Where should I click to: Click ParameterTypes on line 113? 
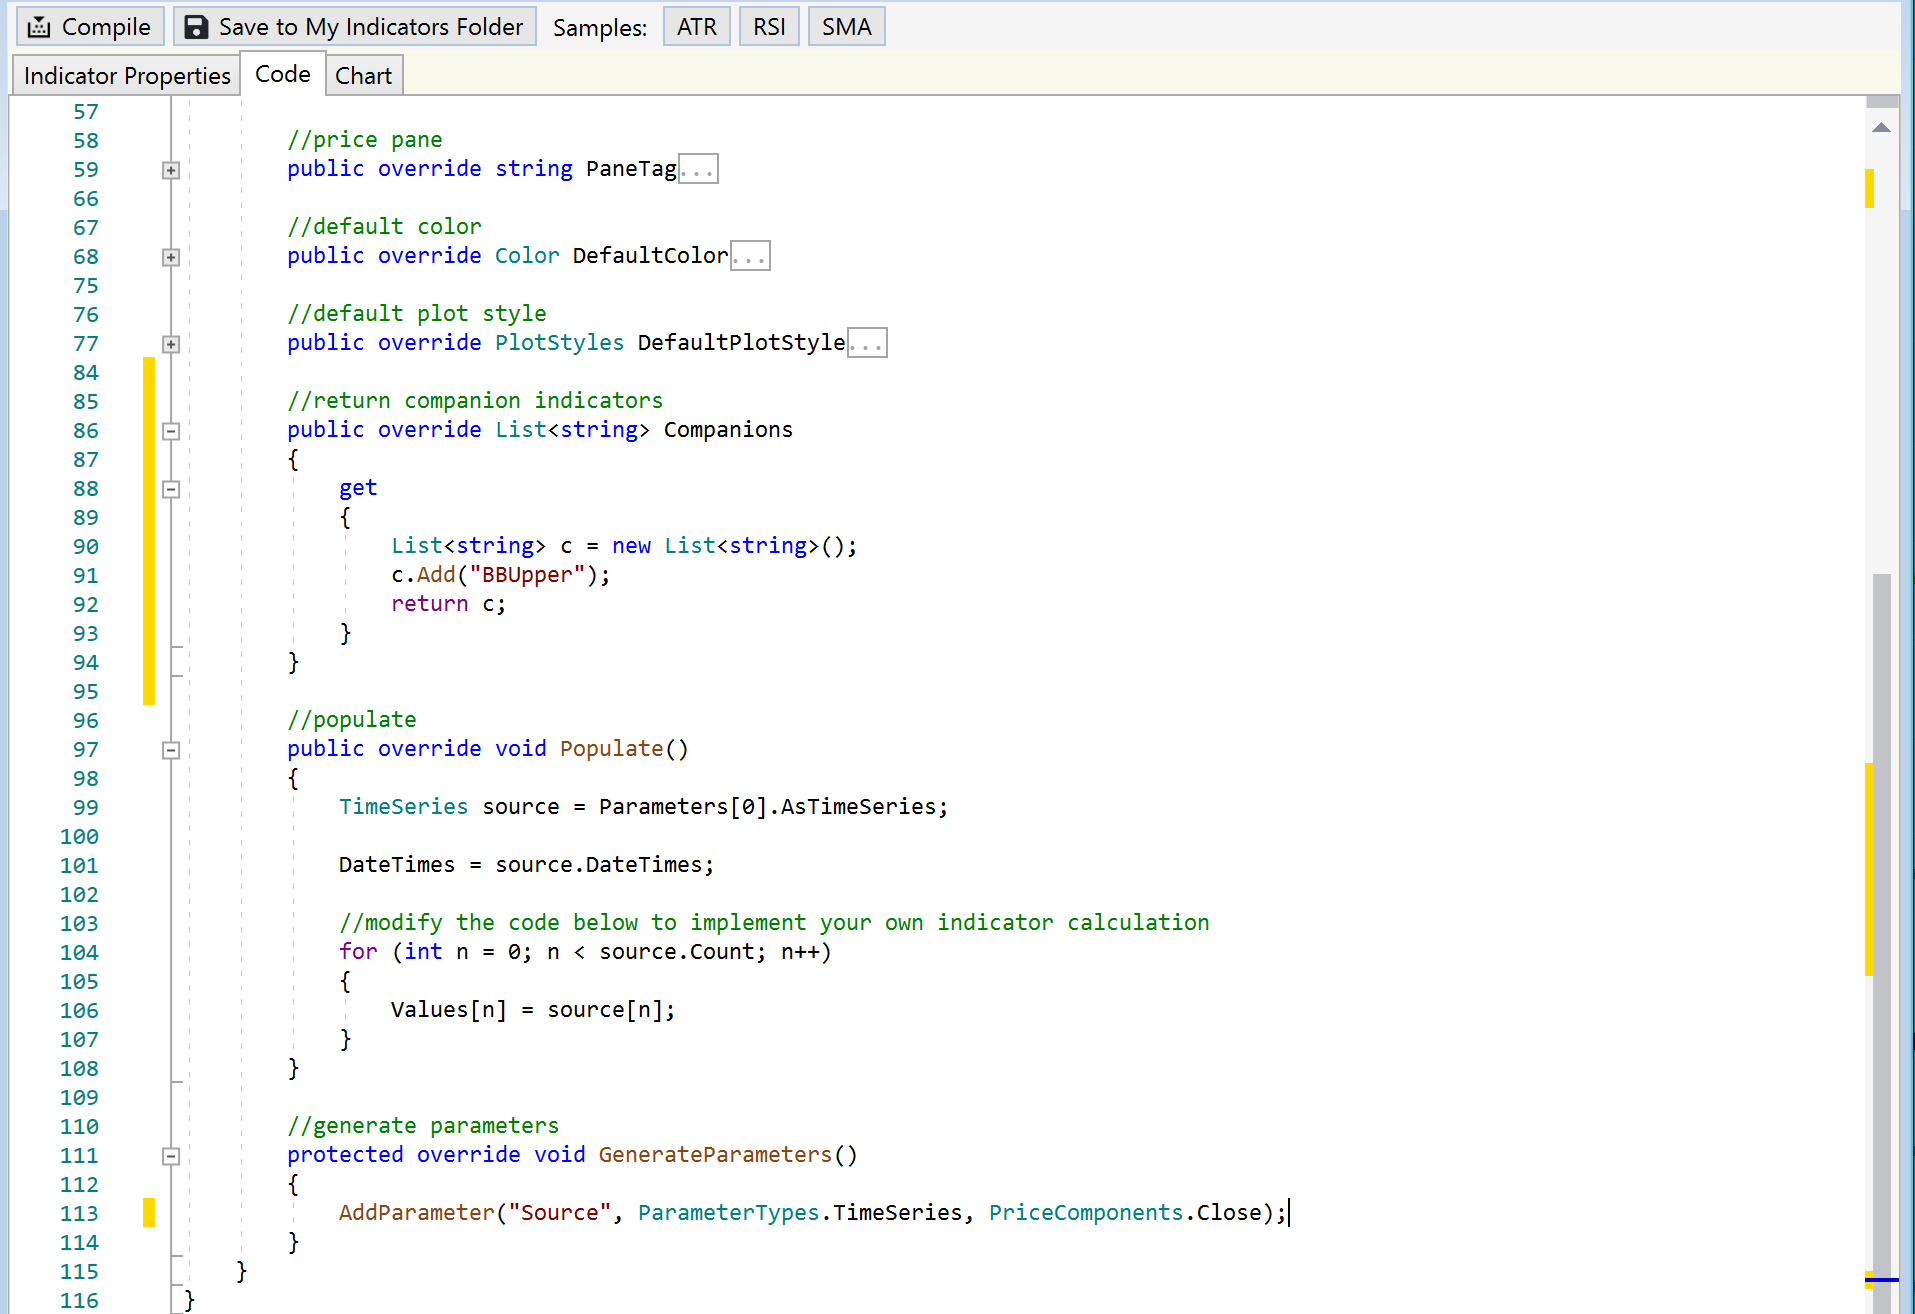[729, 1213]
